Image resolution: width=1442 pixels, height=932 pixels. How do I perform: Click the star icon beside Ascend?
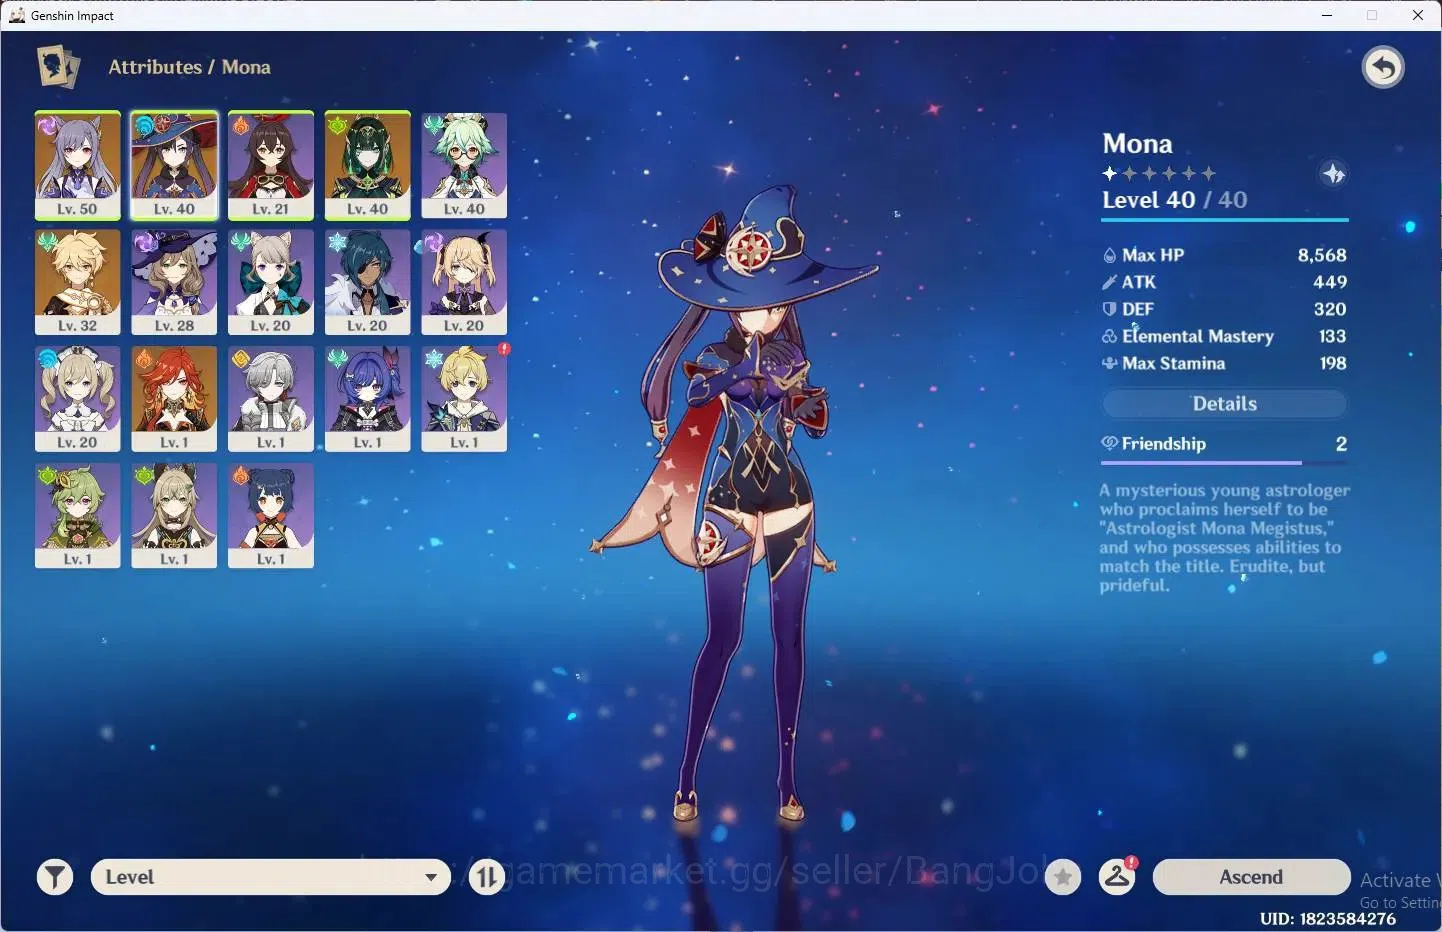click(x=1063, y=877)
